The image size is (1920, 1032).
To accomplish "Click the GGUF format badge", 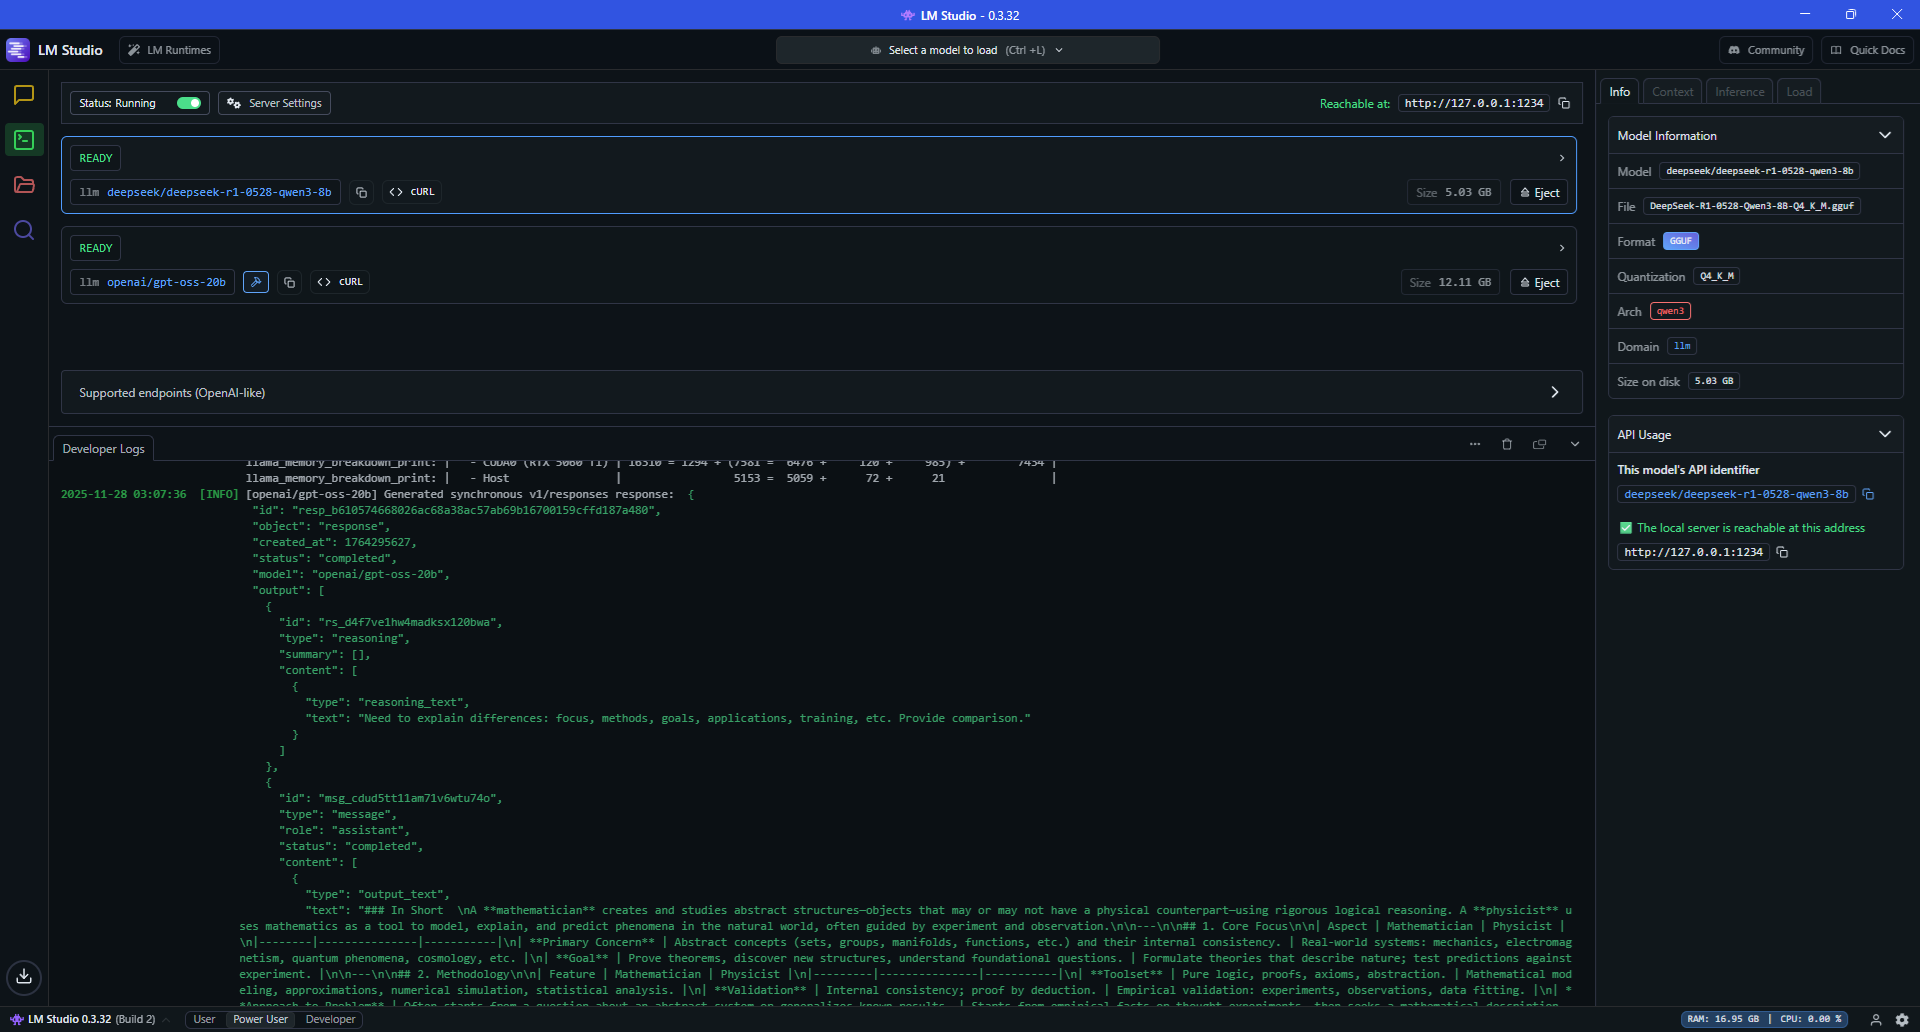I will pyautogui.click(x=1681, y=241).
